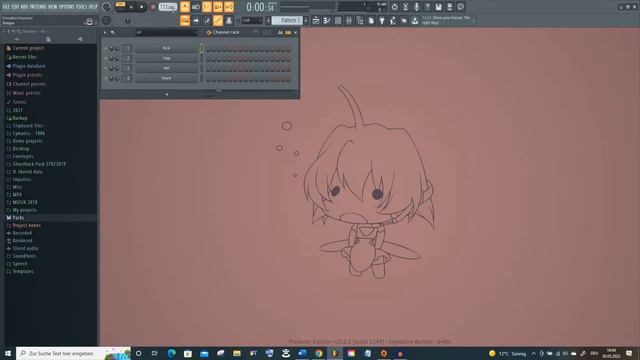This screenshot has width=640, height=360.
Task: Expand the Plugin database folder
Action: 29,66
